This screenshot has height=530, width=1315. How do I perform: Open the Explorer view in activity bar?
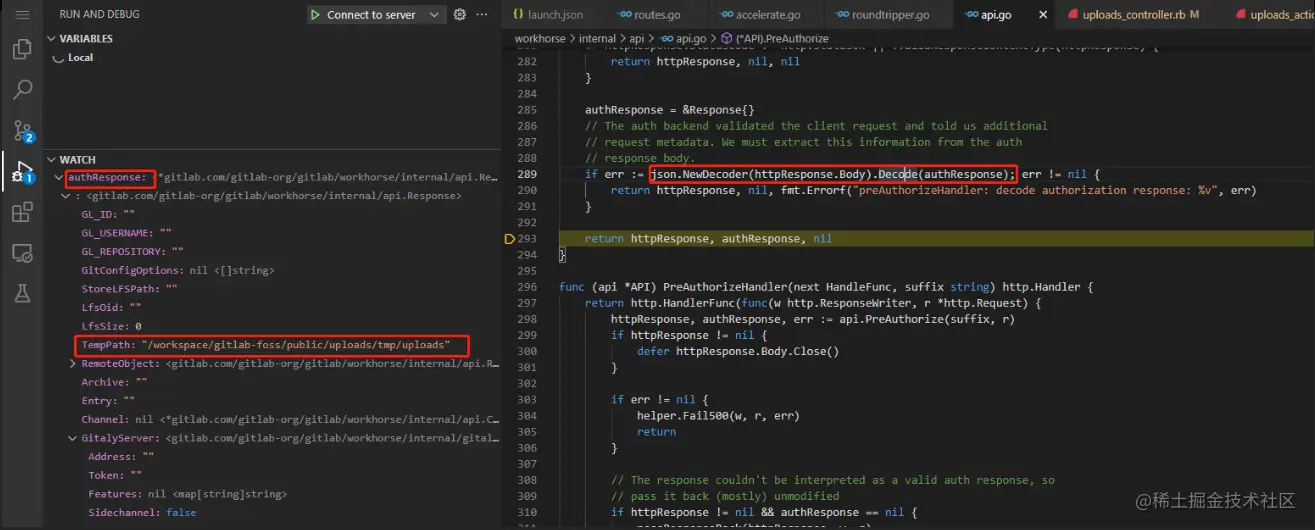[x=22, y=49]
